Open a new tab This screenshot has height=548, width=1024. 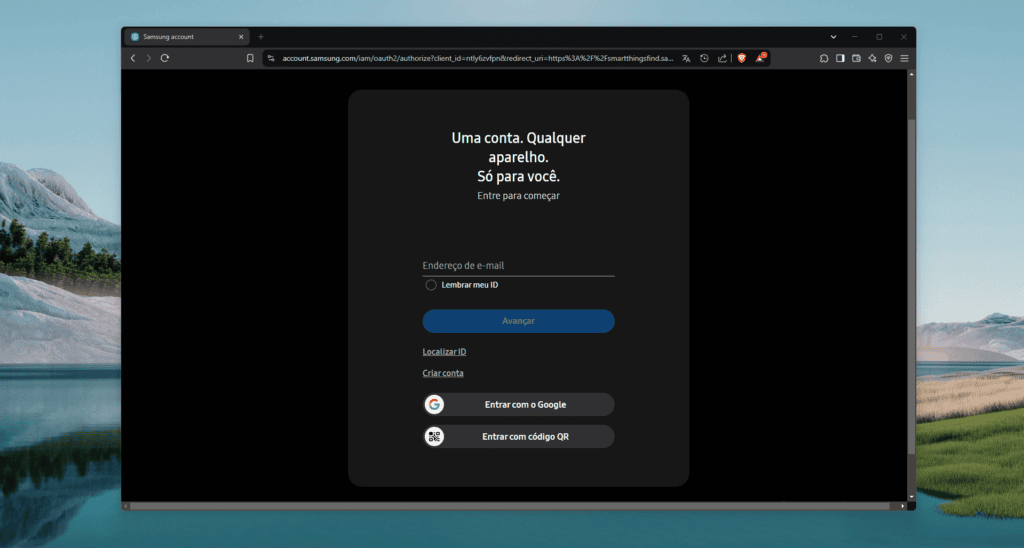coord(261,37)
